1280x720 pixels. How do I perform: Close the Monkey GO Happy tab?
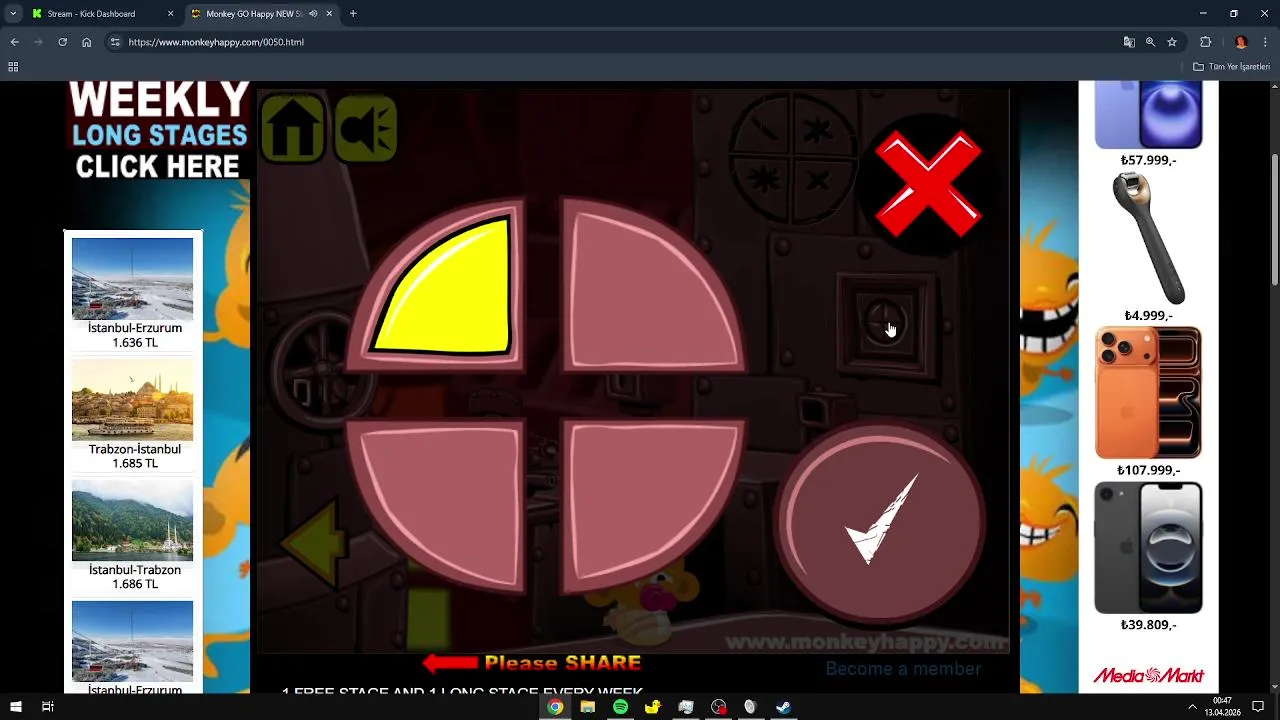point(329,14)
